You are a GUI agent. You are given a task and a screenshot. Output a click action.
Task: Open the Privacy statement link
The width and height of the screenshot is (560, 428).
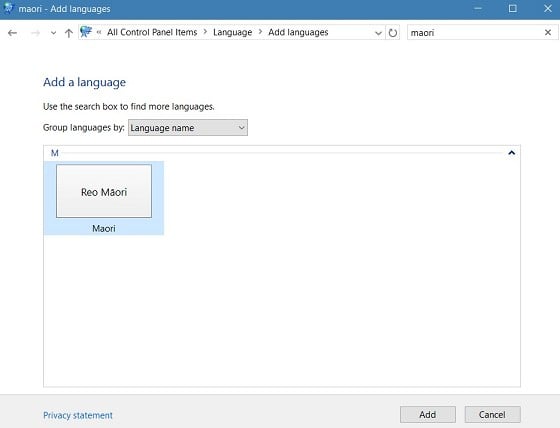pyautogui.click(x=78, y=415)
